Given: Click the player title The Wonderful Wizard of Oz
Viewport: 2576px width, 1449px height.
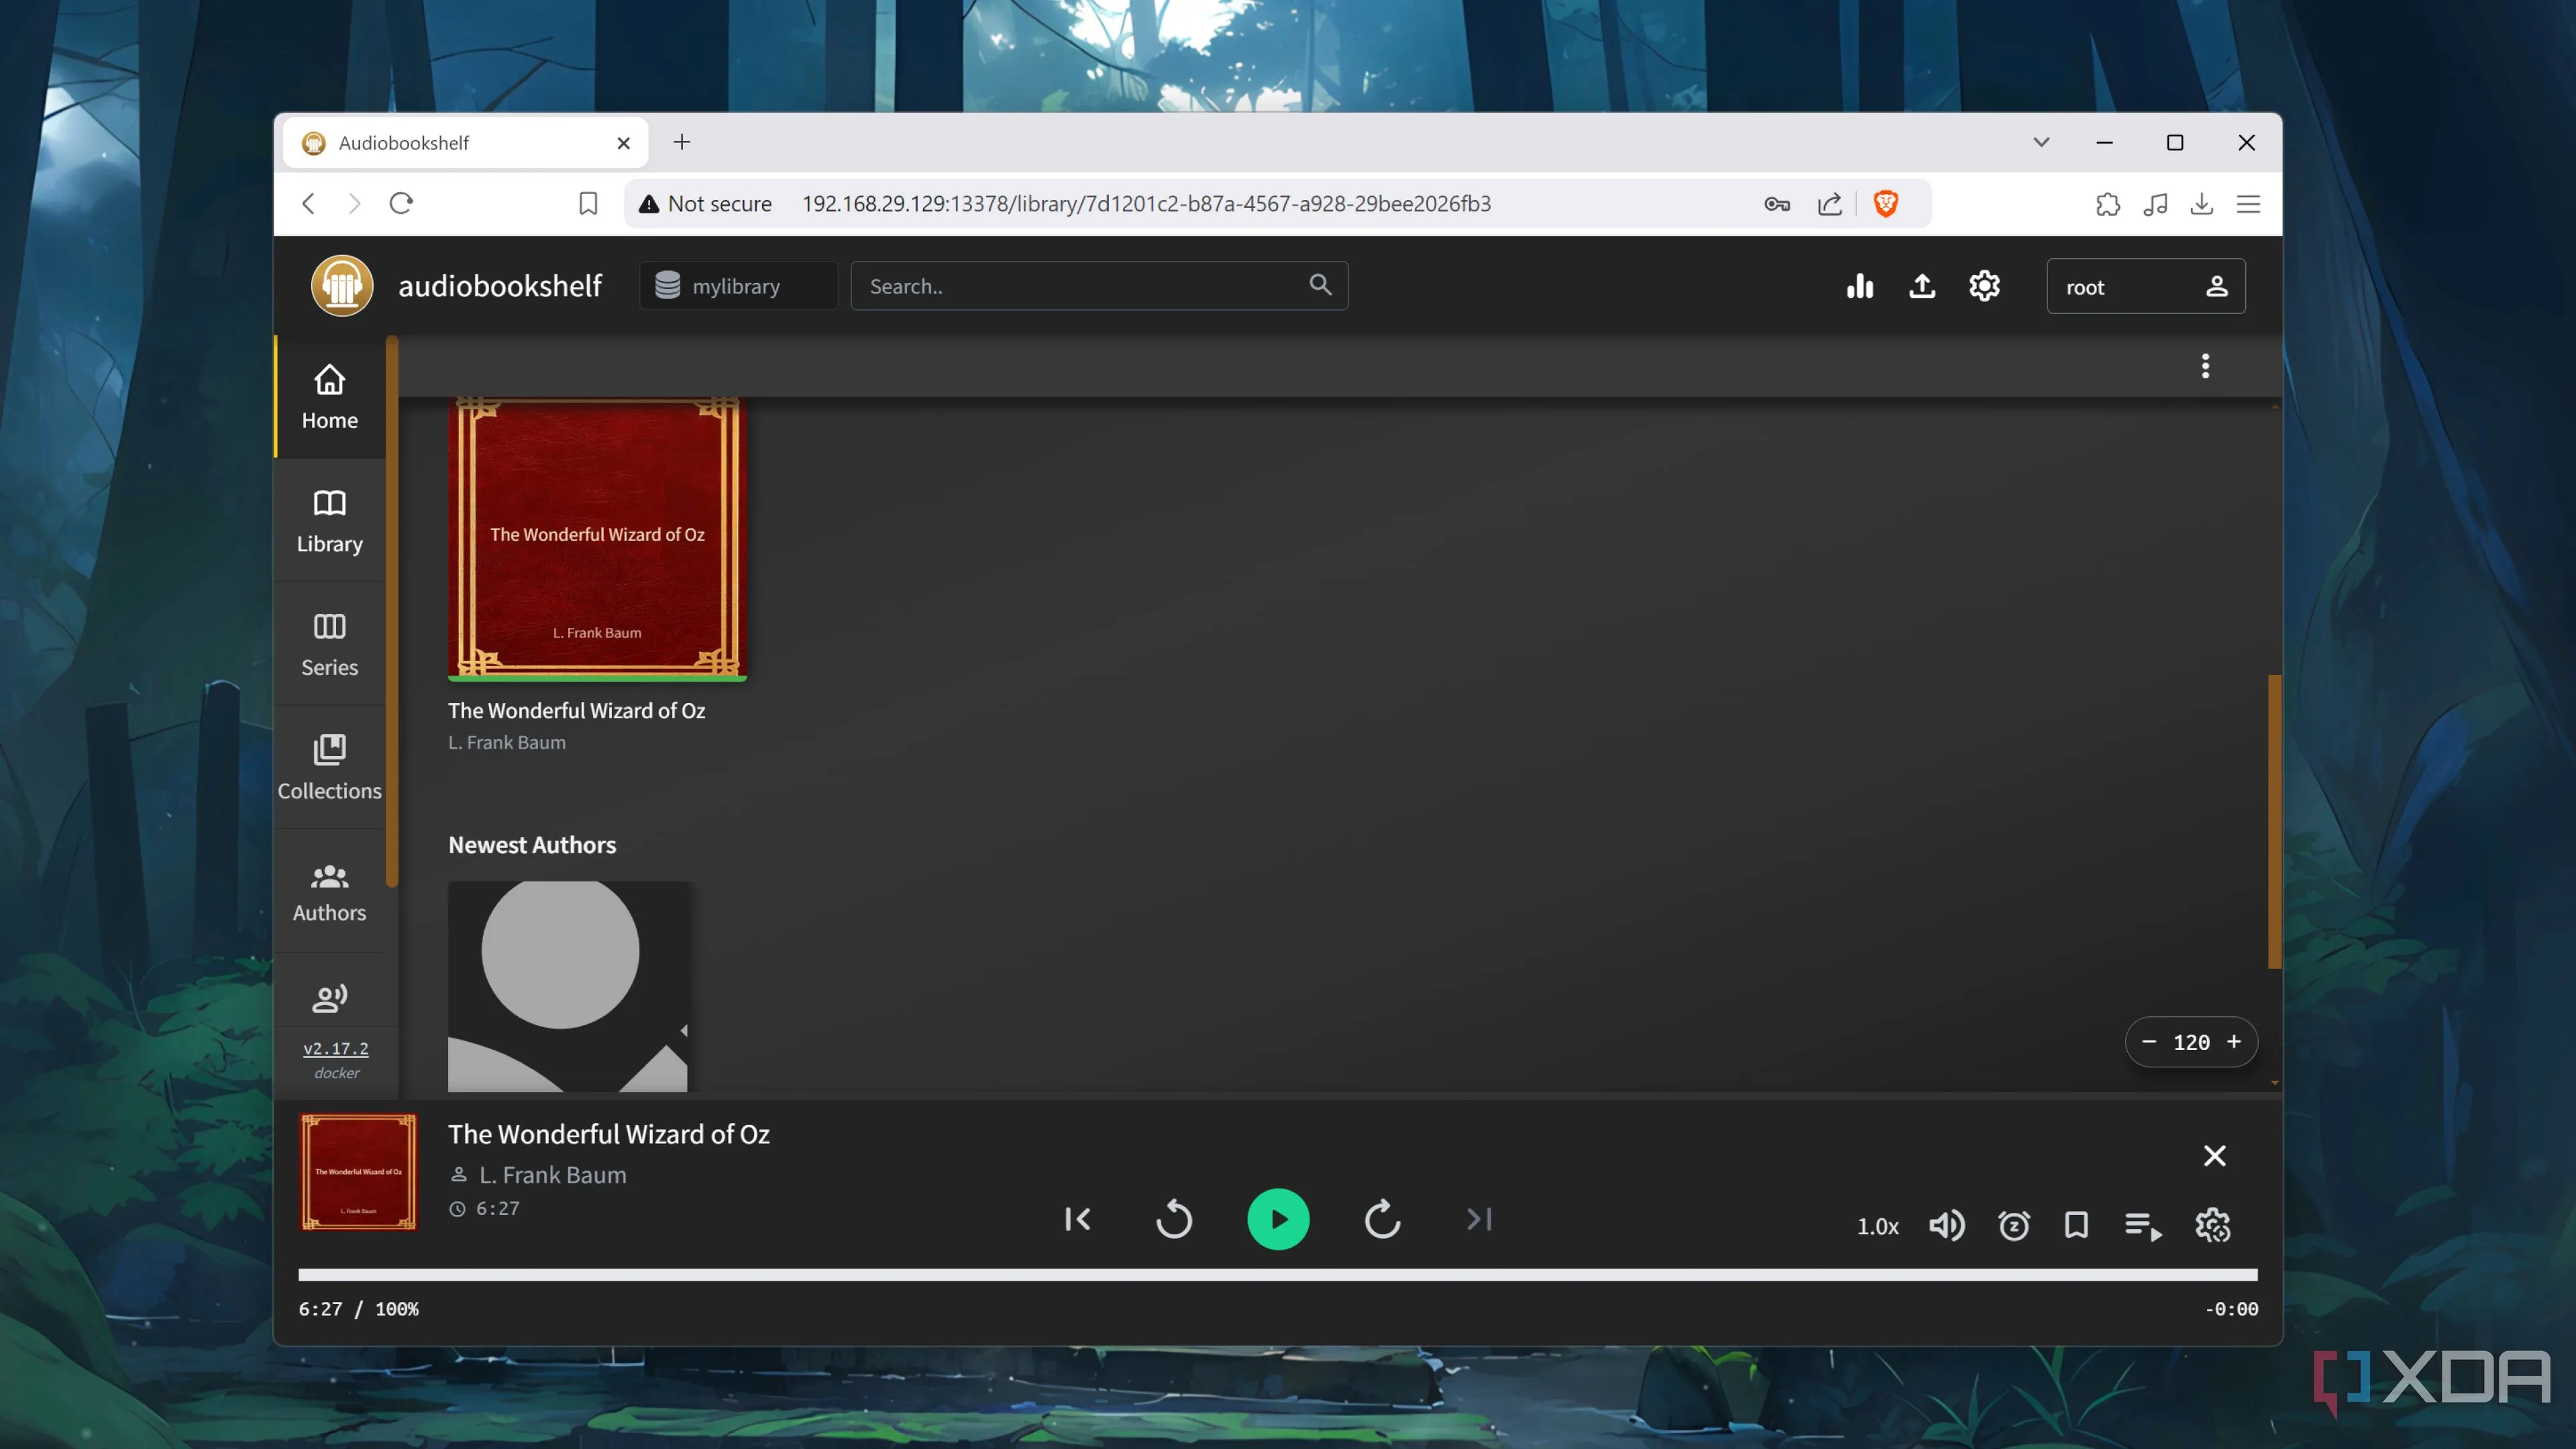Looking at the screenshot, I should point(608,1134).
